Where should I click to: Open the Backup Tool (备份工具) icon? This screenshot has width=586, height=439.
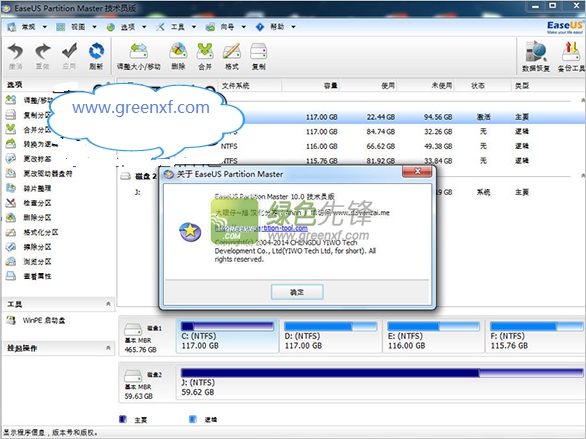[x=571, y=52]
